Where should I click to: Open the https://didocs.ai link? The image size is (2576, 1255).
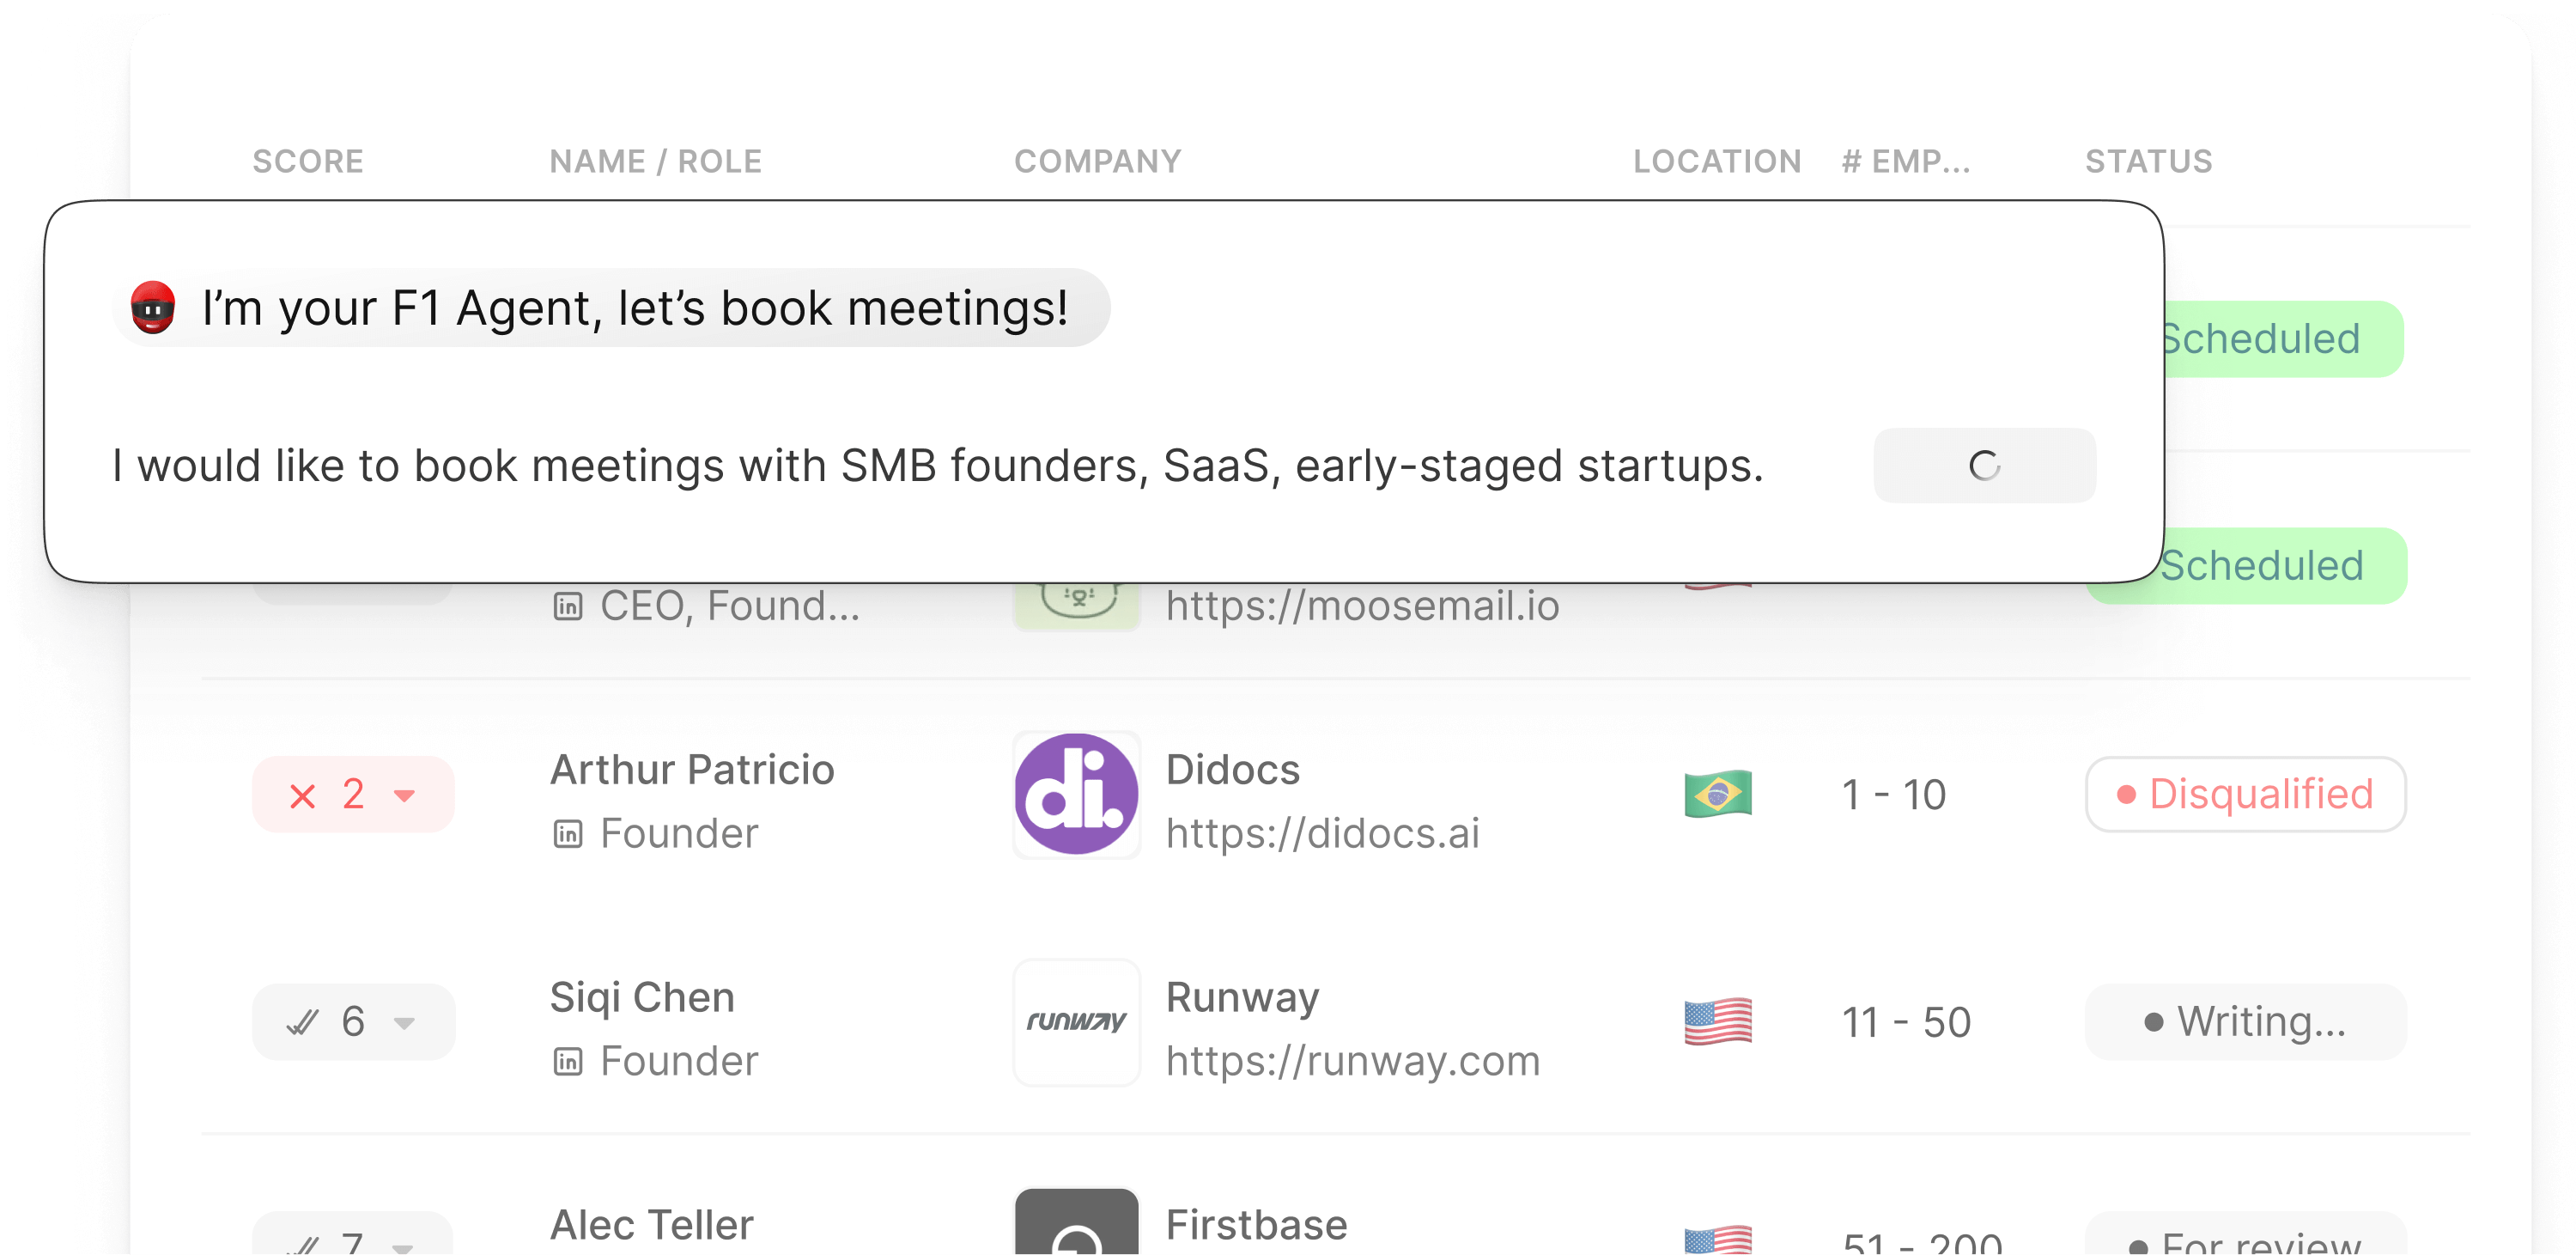(1322, 834)
